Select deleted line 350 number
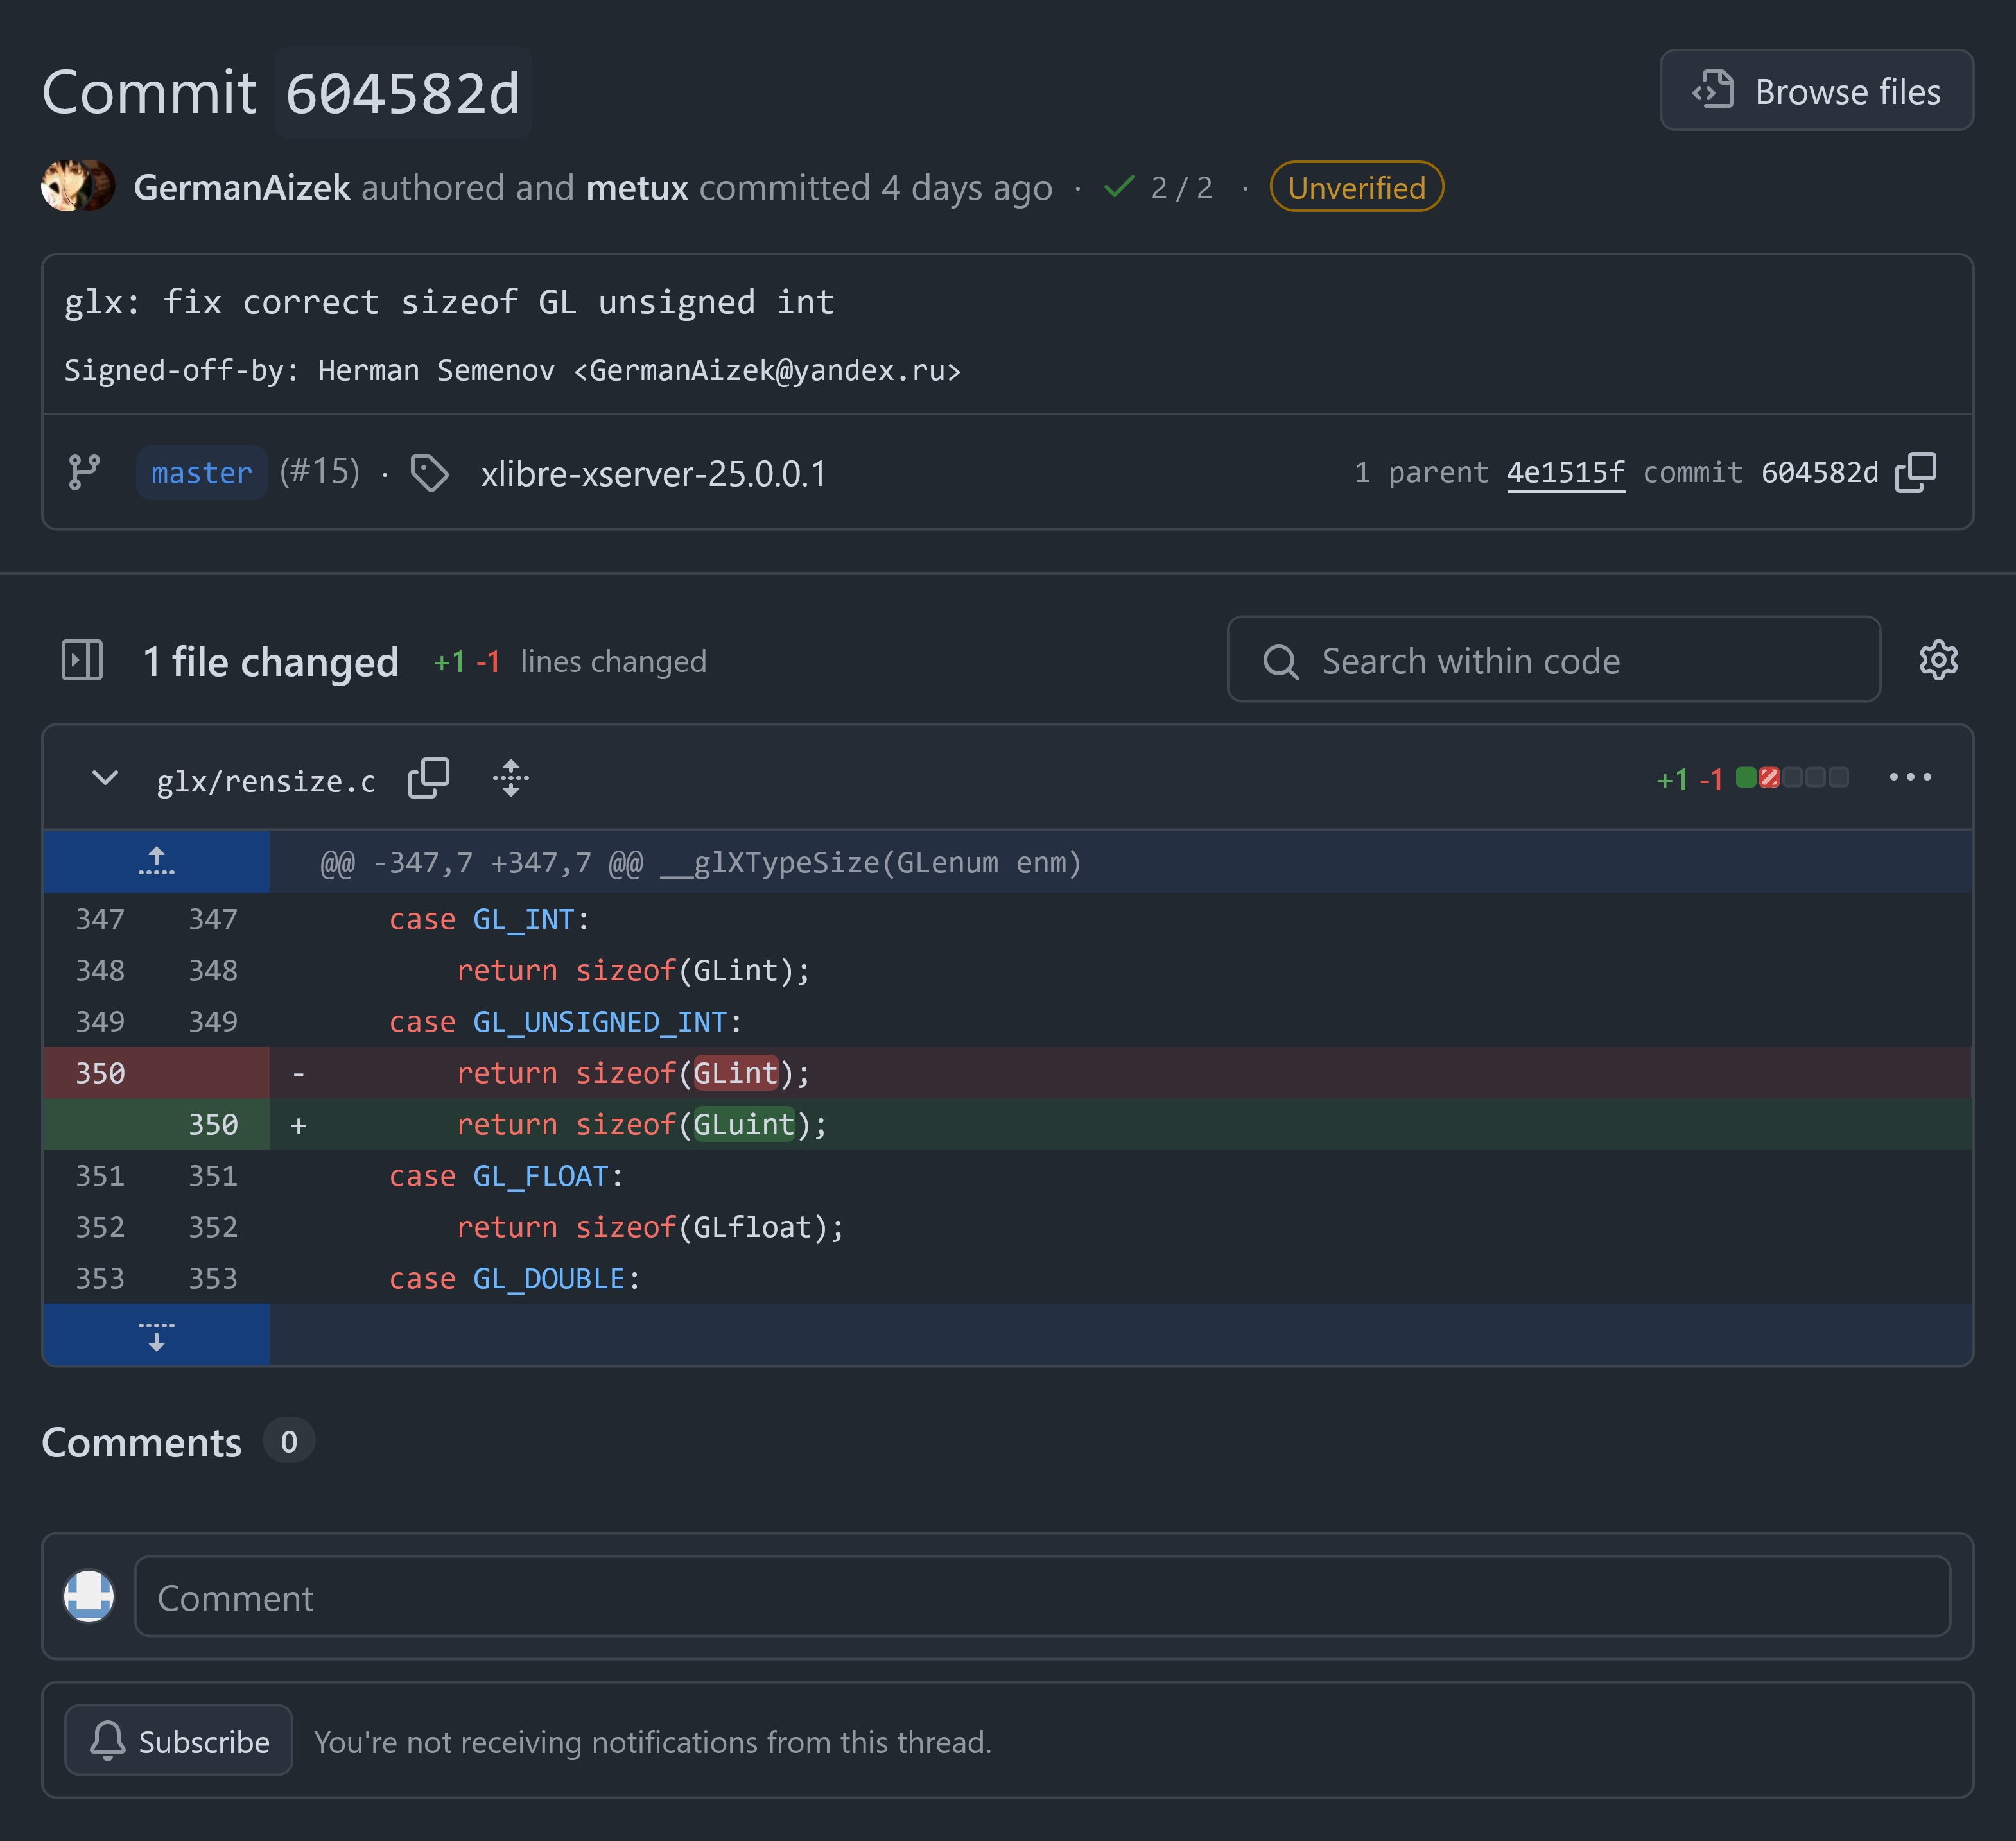Screen dimensions: 2016x1841 100,1073
